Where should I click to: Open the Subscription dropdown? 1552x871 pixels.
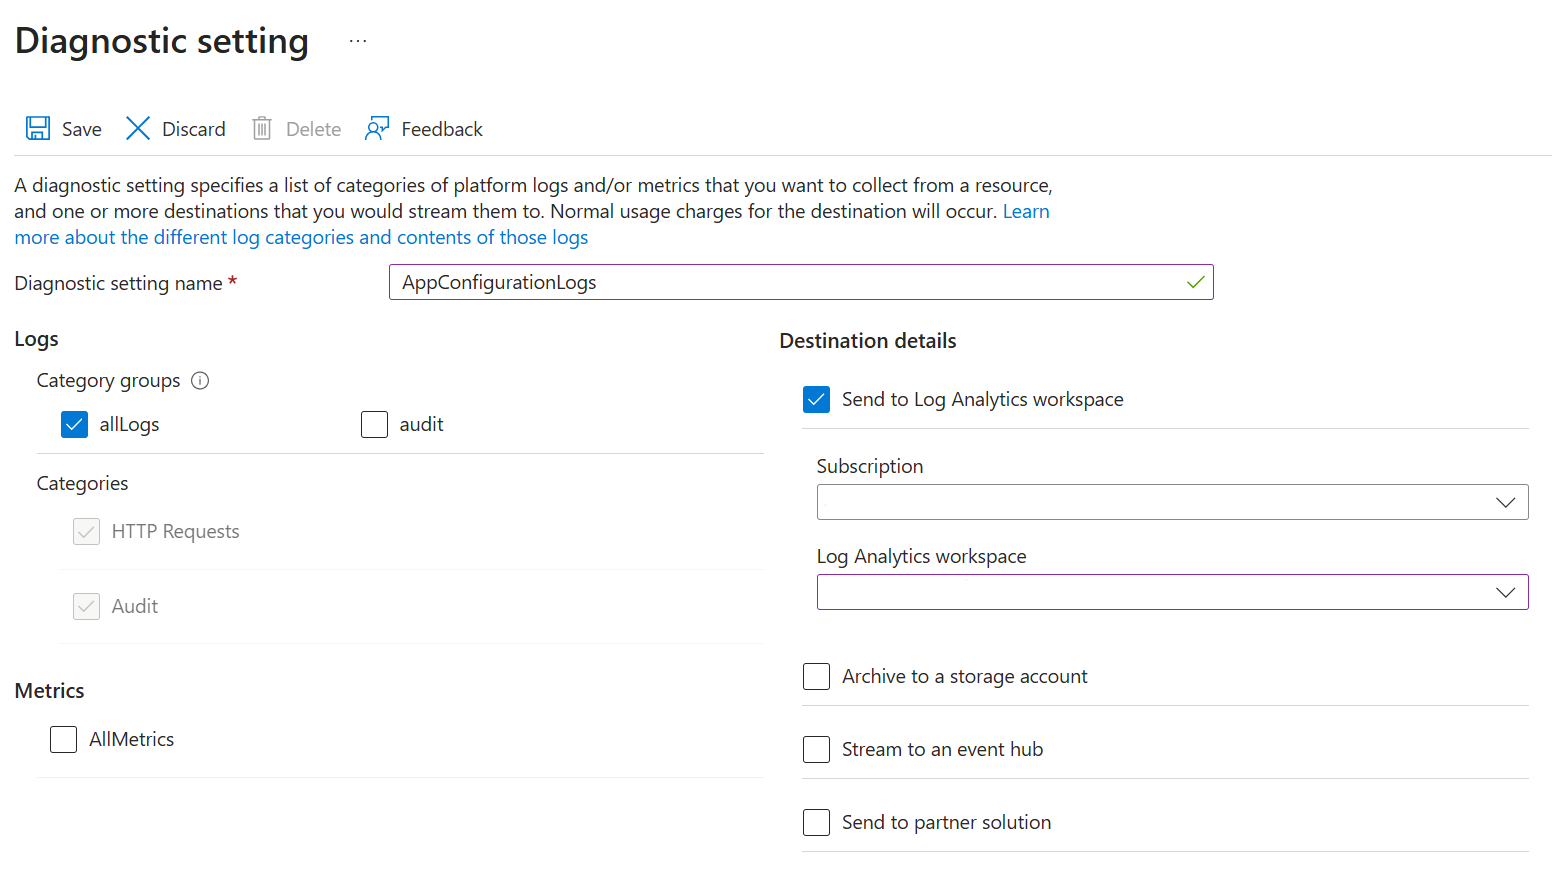[x=1172, y=502]
